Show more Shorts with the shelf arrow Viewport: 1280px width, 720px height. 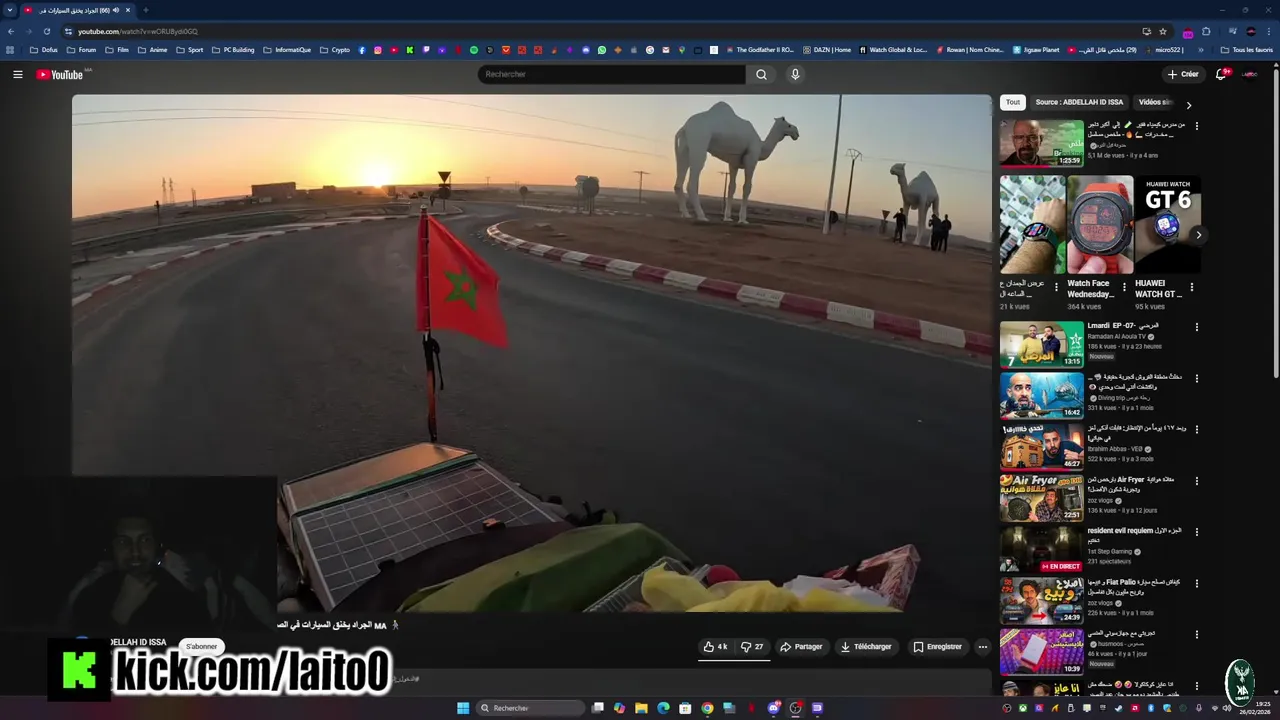click(1198, 235)
